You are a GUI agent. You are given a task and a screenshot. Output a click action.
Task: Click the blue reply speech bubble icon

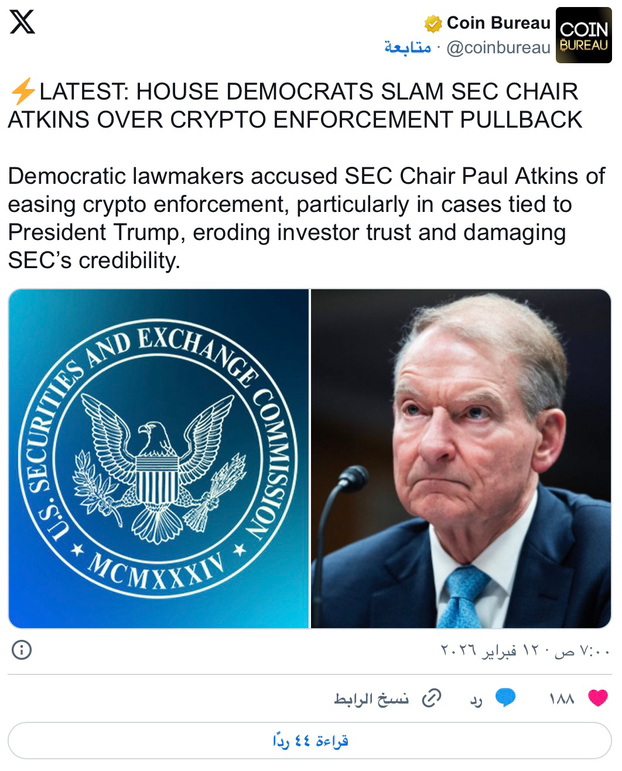click(506, 698)
